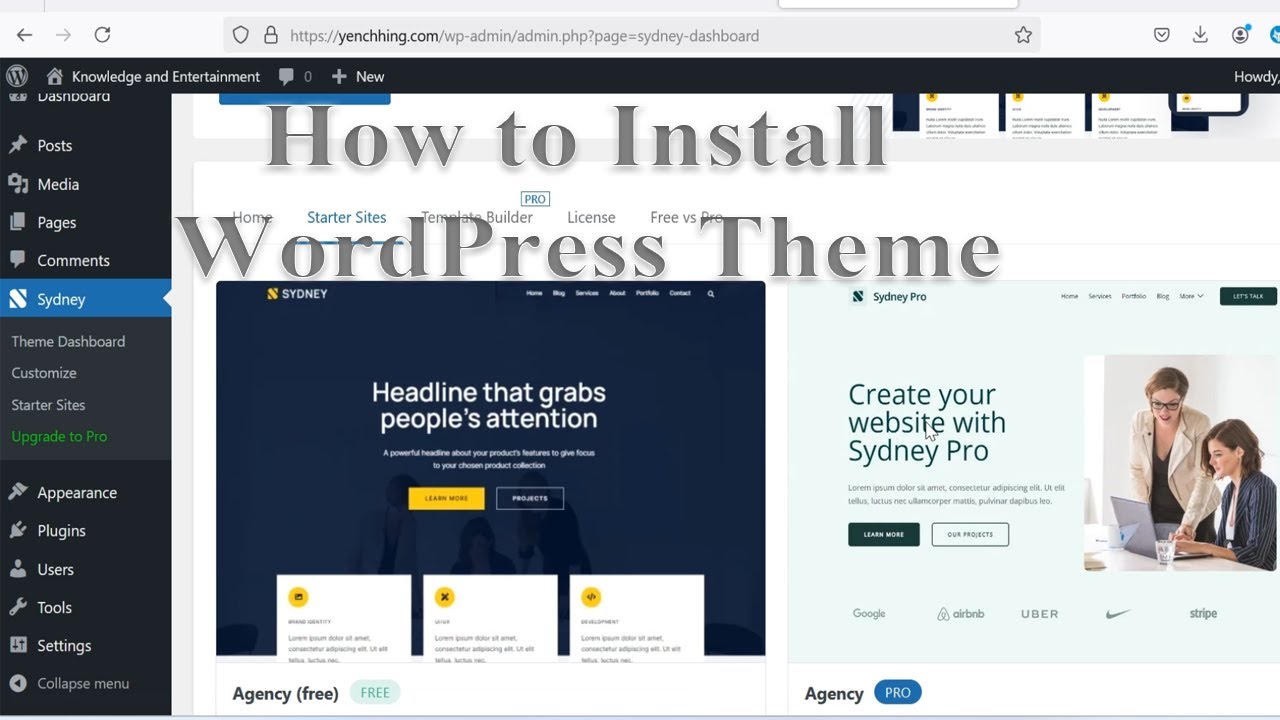Image resolution: width=1280 pixels, height=720 pixels.
Task: Click the browser address bar URL
Action: click(524, 35)
